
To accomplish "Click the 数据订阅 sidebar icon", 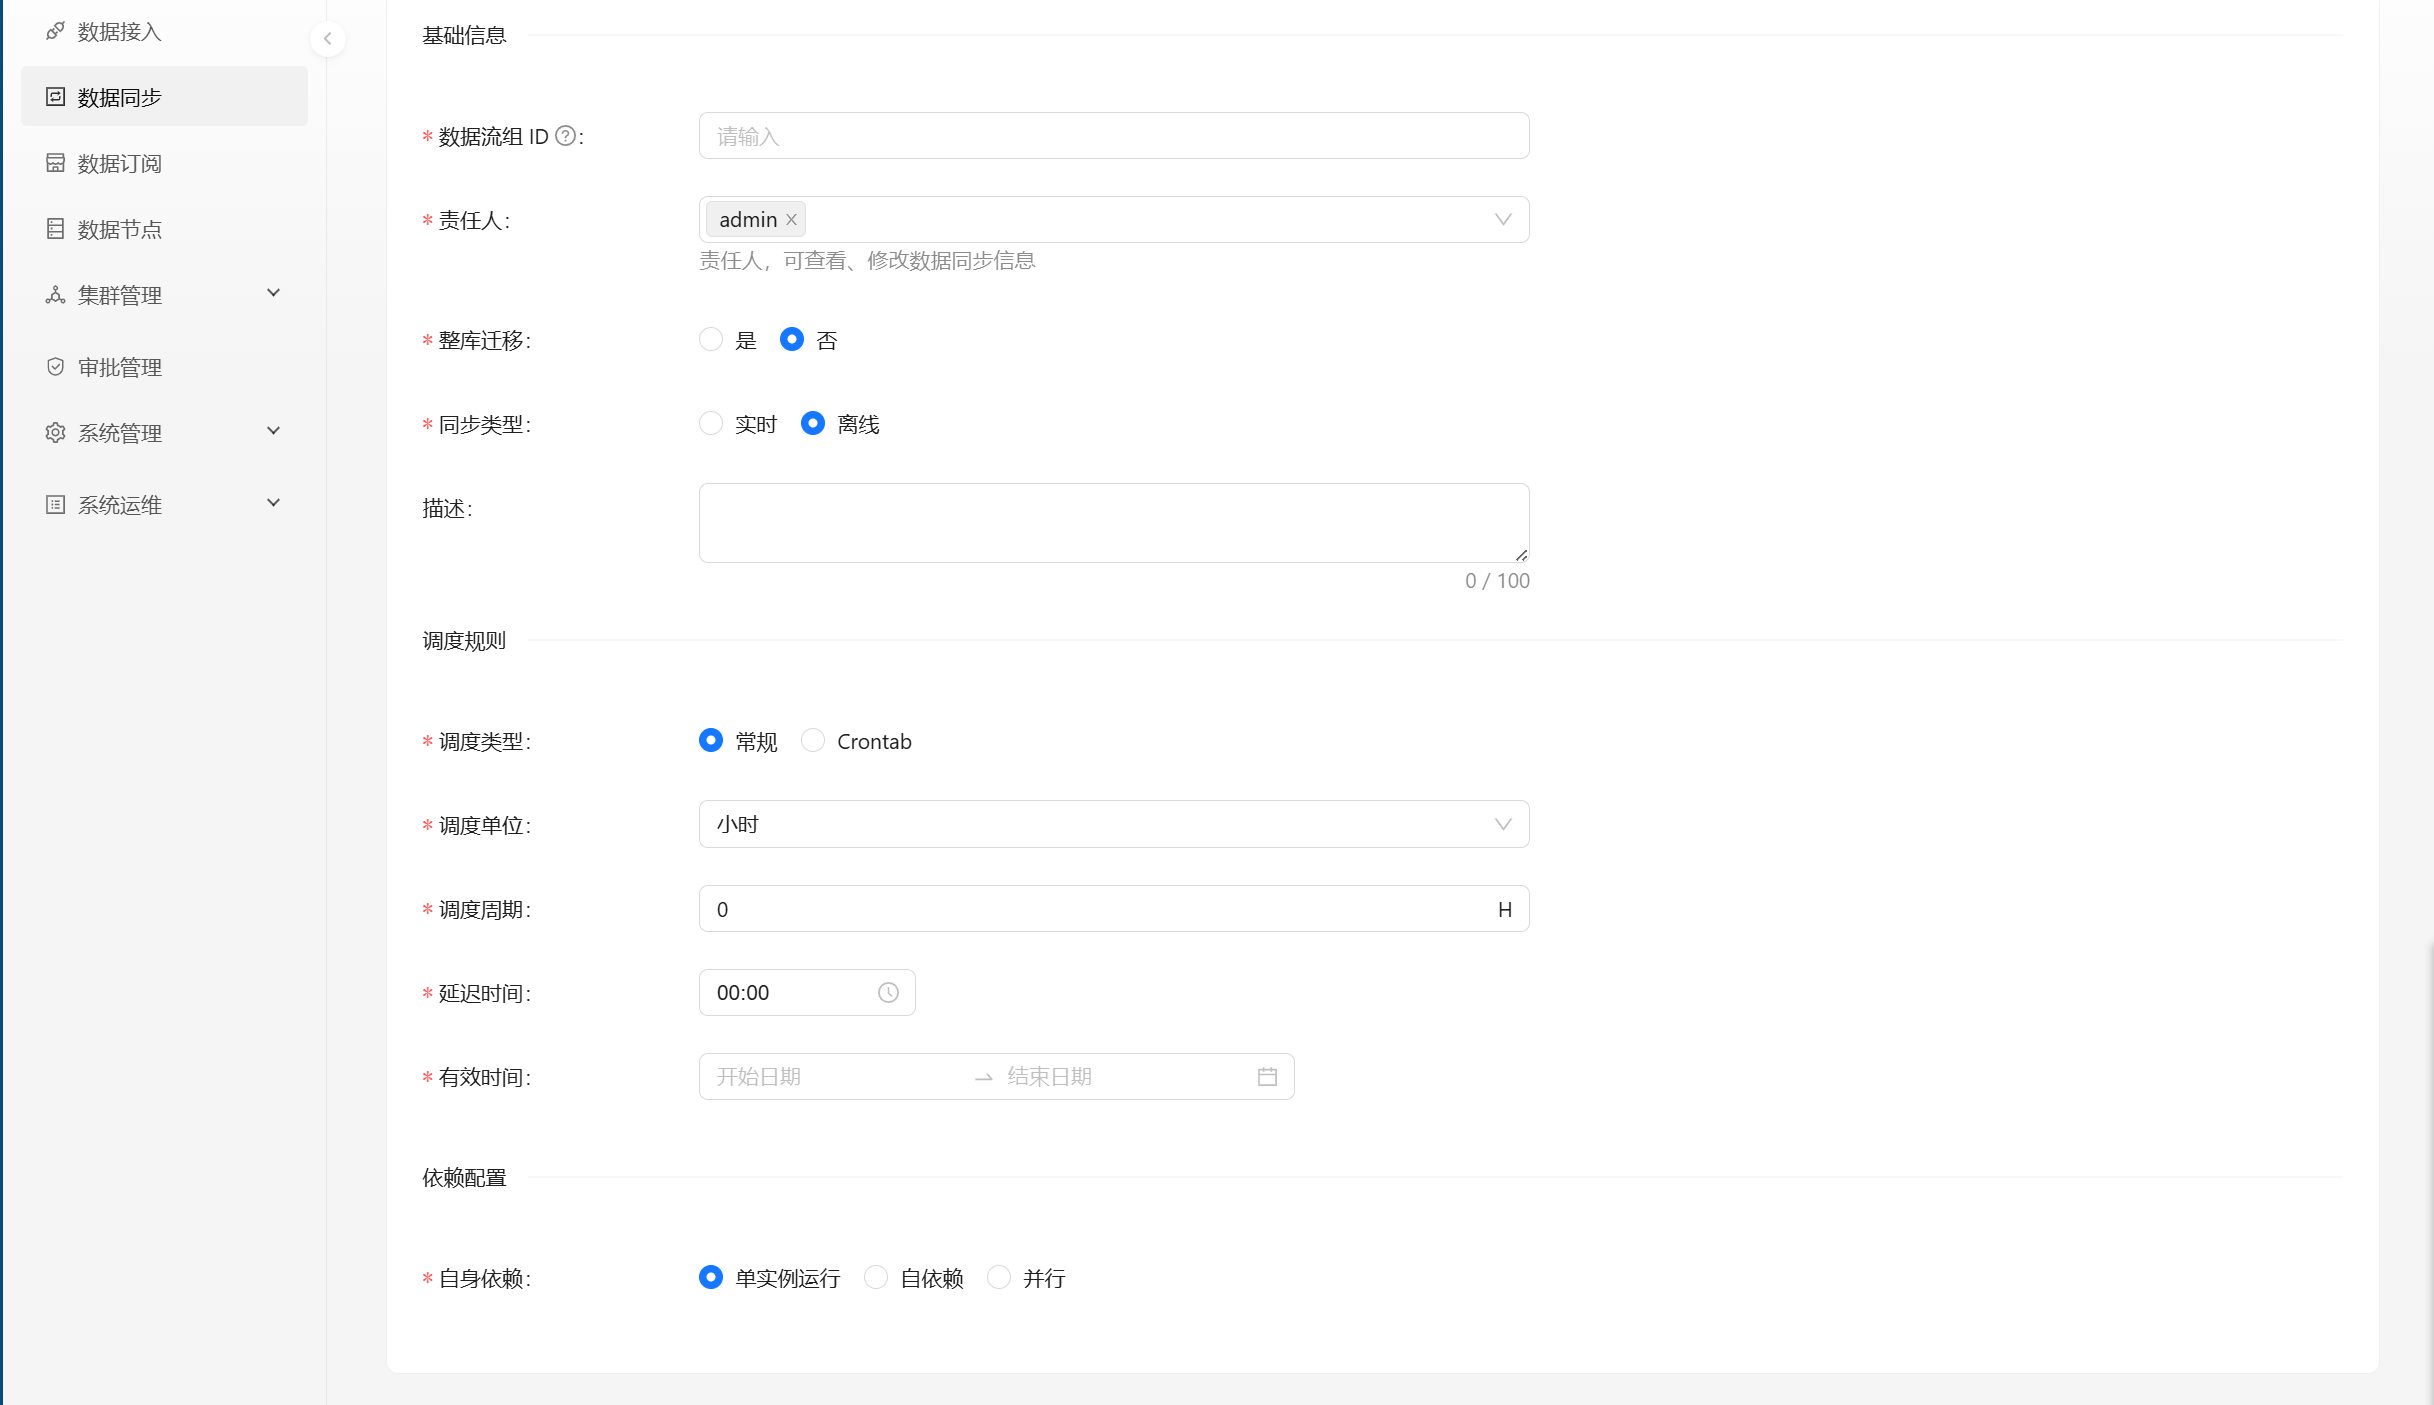I will click(56, 163).
